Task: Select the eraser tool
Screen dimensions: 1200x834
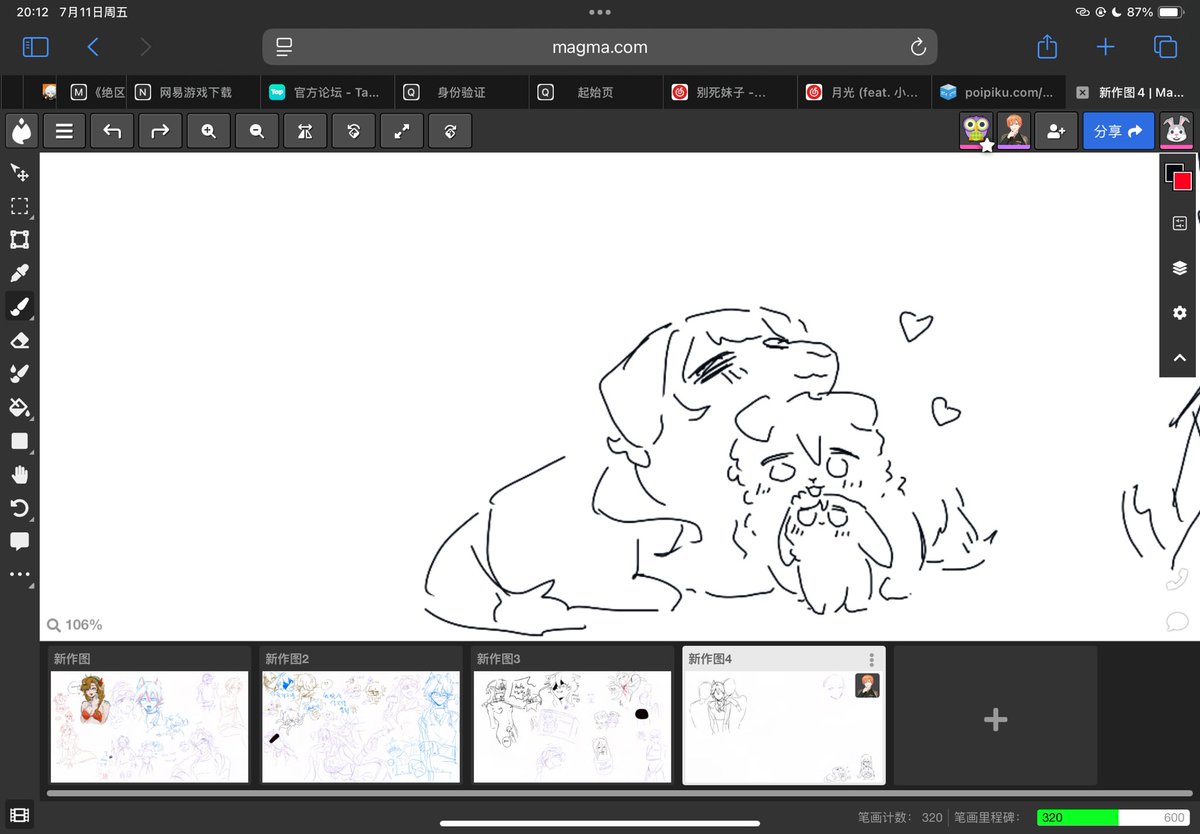Action: tap(19, 341)
